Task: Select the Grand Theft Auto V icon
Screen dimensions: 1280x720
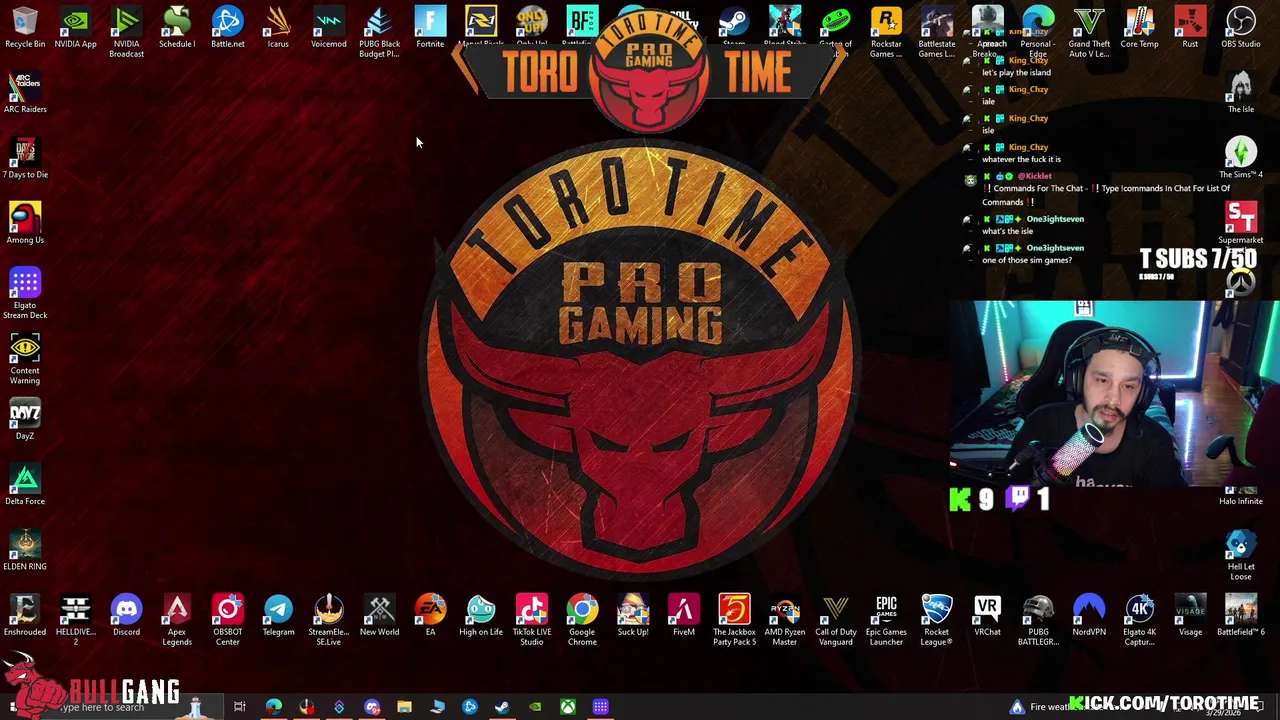Action: click(x=1089, y=32)
